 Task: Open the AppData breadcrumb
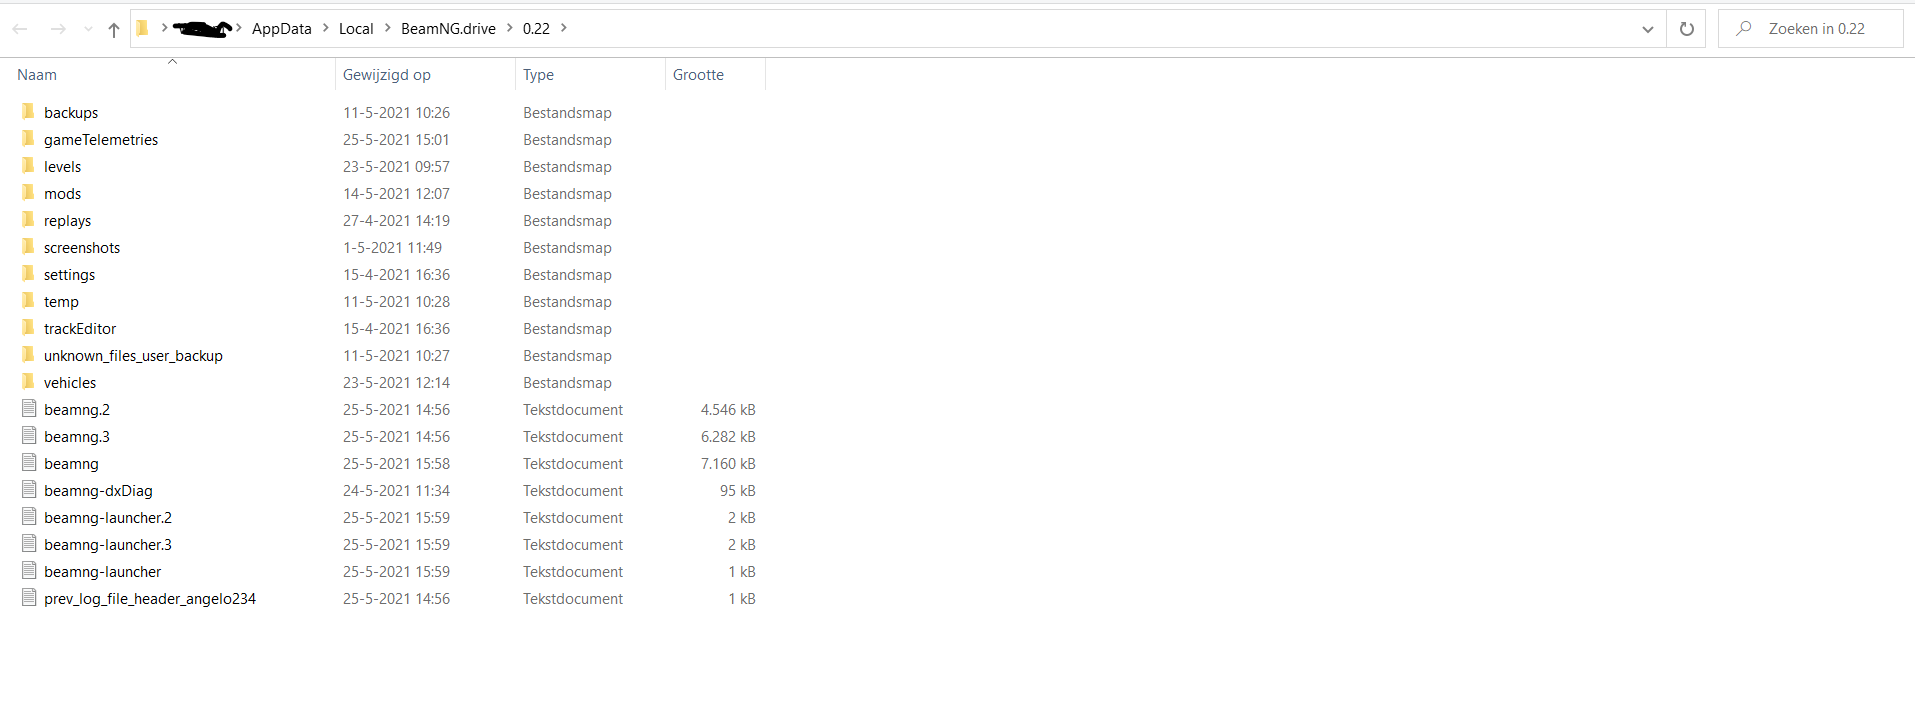[x=282, y=28]
